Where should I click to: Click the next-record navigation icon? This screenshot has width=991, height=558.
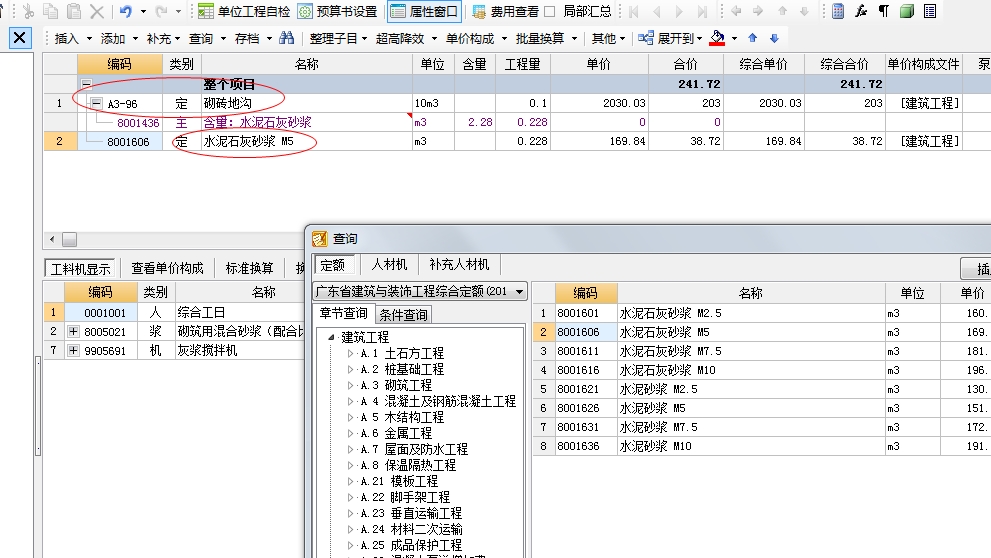point(679,11)
